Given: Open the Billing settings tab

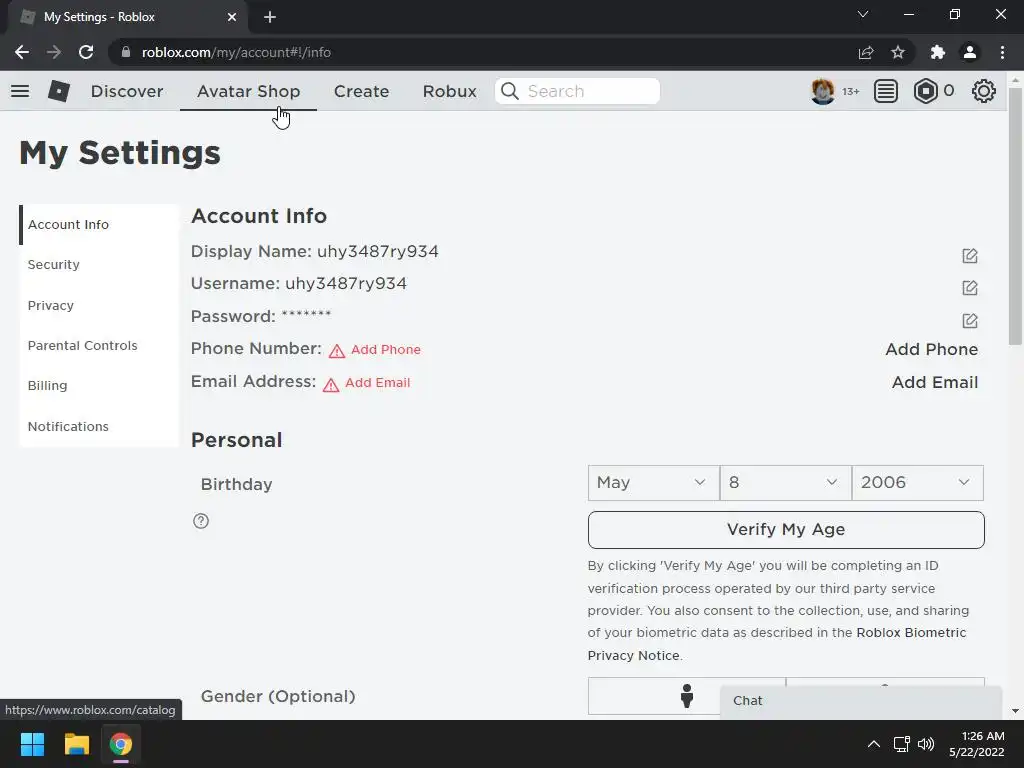Looking at the screenshot, I should 99,385.
